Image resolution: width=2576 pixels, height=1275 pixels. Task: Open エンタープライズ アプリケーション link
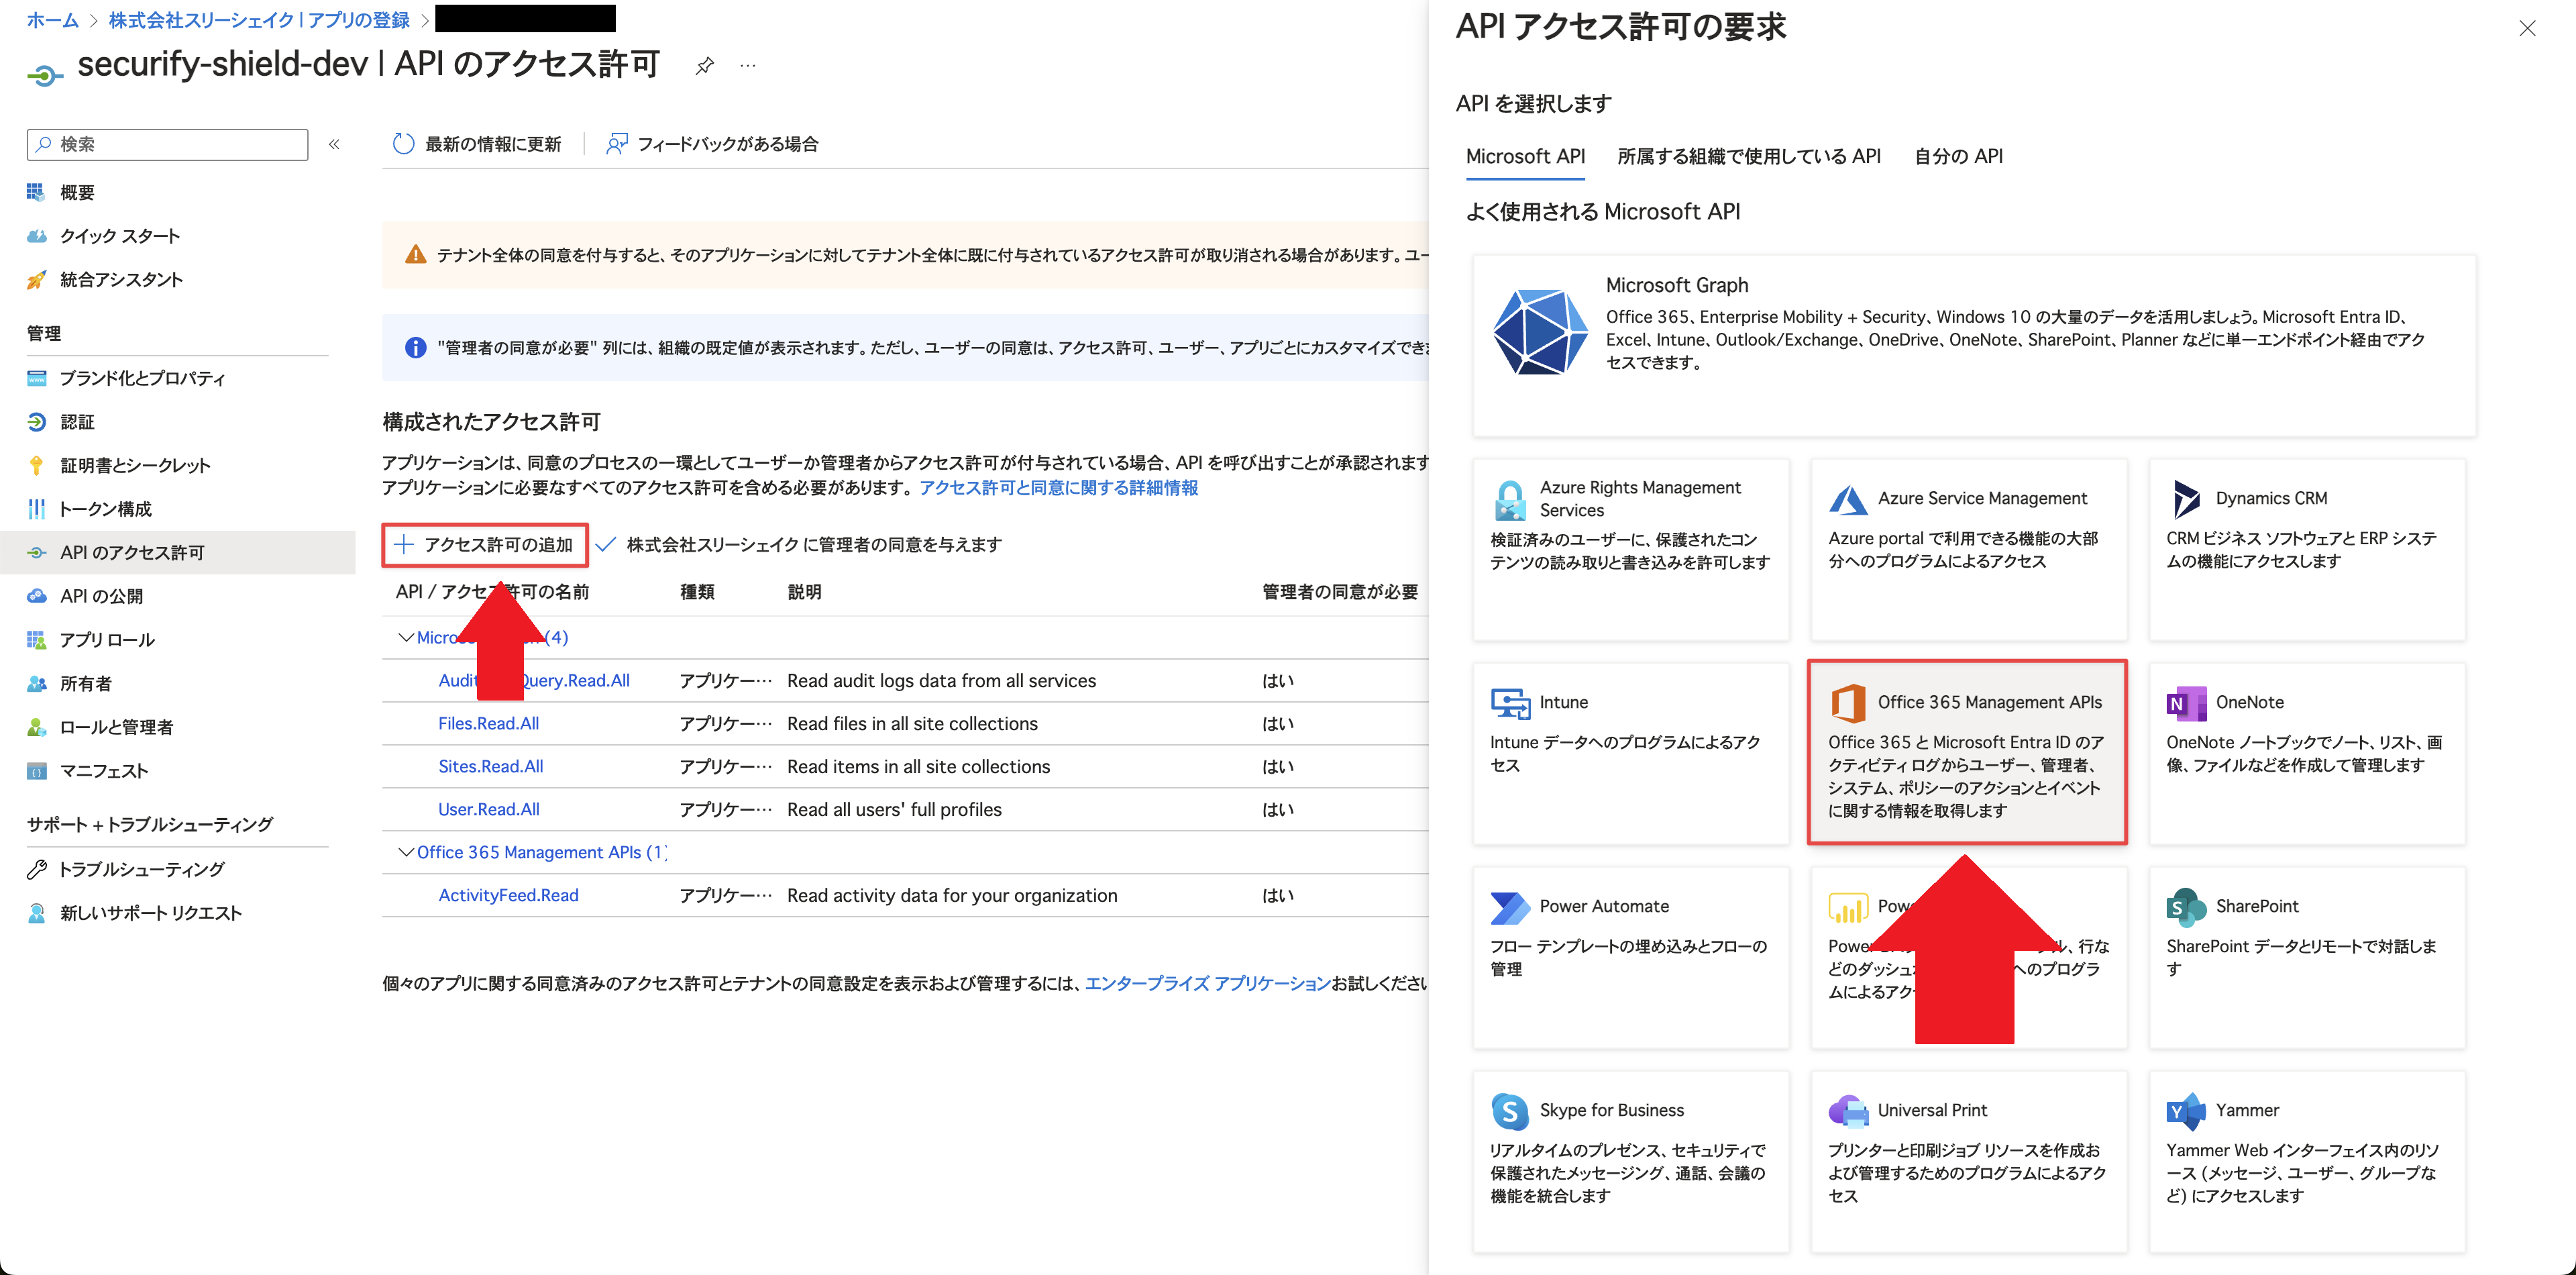[1207, 984]
